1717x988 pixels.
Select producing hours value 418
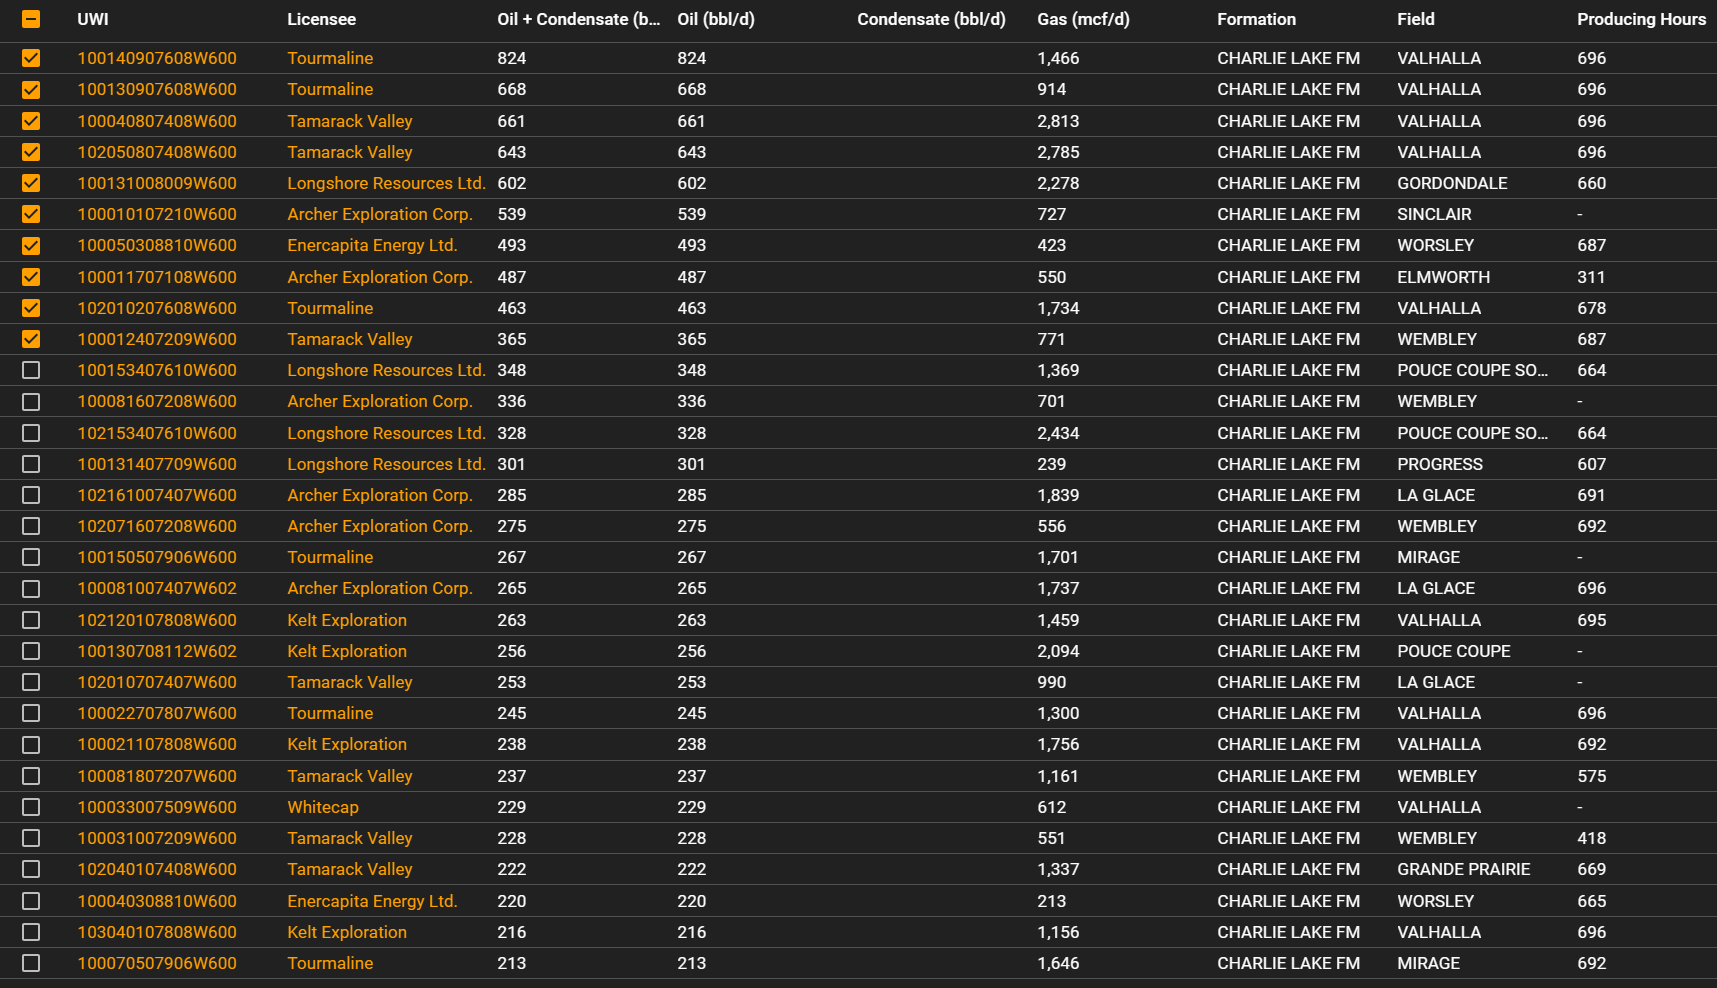tap(1591, 838)
